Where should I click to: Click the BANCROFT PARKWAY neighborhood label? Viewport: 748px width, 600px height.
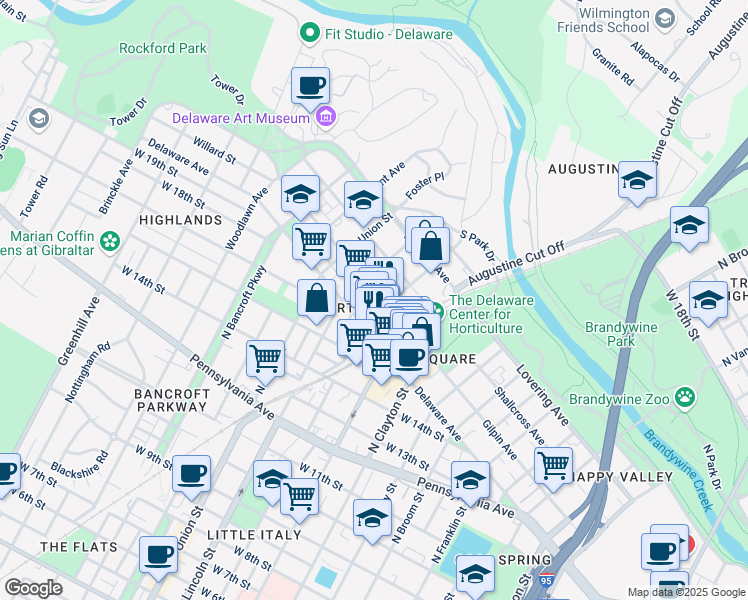tap(172, 401)
